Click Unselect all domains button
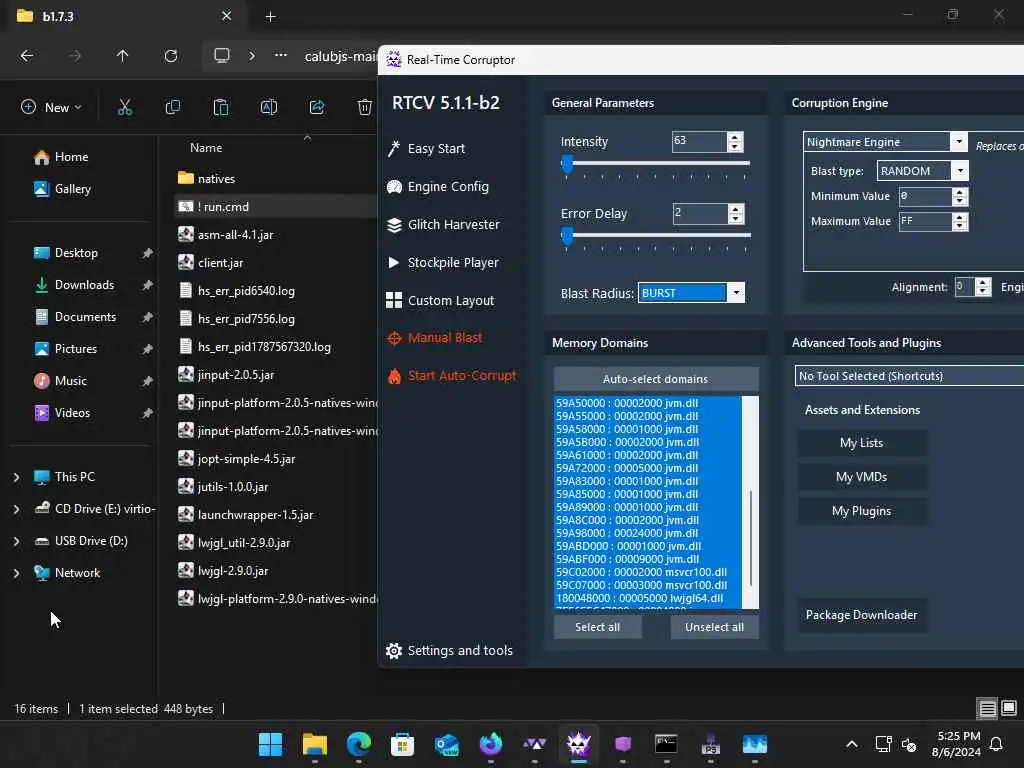 (x=714, y=627)
